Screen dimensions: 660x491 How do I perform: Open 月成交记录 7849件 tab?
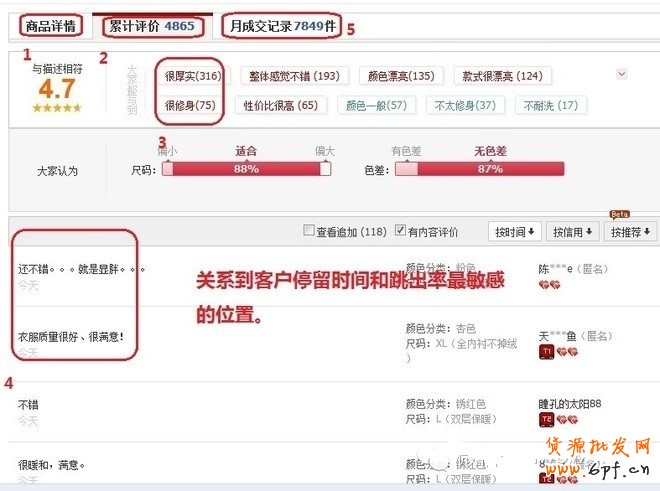click(x=282, y=26)
